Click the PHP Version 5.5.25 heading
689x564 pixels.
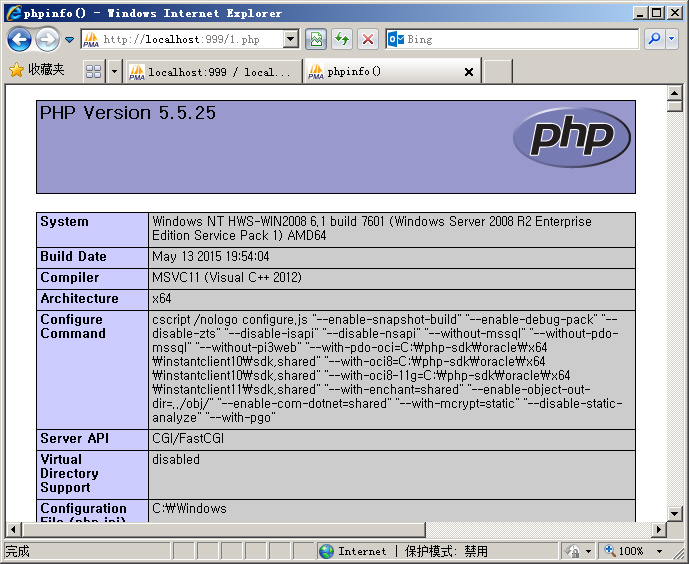click(127, 113)
